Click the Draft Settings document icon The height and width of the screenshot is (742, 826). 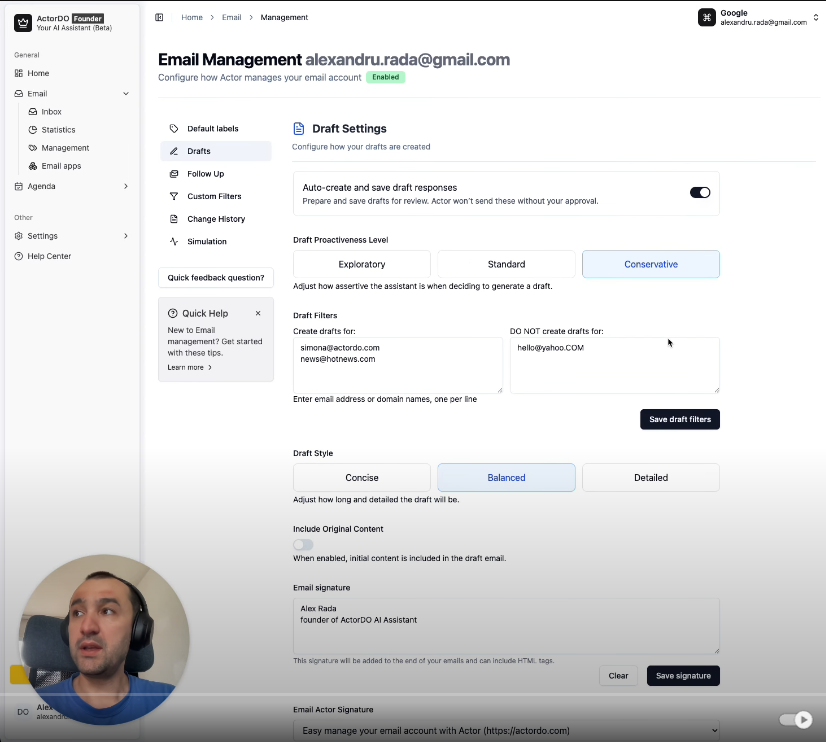tap(299, 128)
